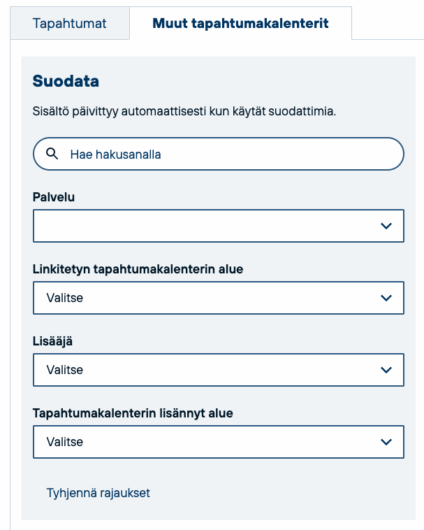Click the Linkitetyn tapahtumakalenterin alue label
This screenshot has height=530, width=424.
(x=138, y=269)
